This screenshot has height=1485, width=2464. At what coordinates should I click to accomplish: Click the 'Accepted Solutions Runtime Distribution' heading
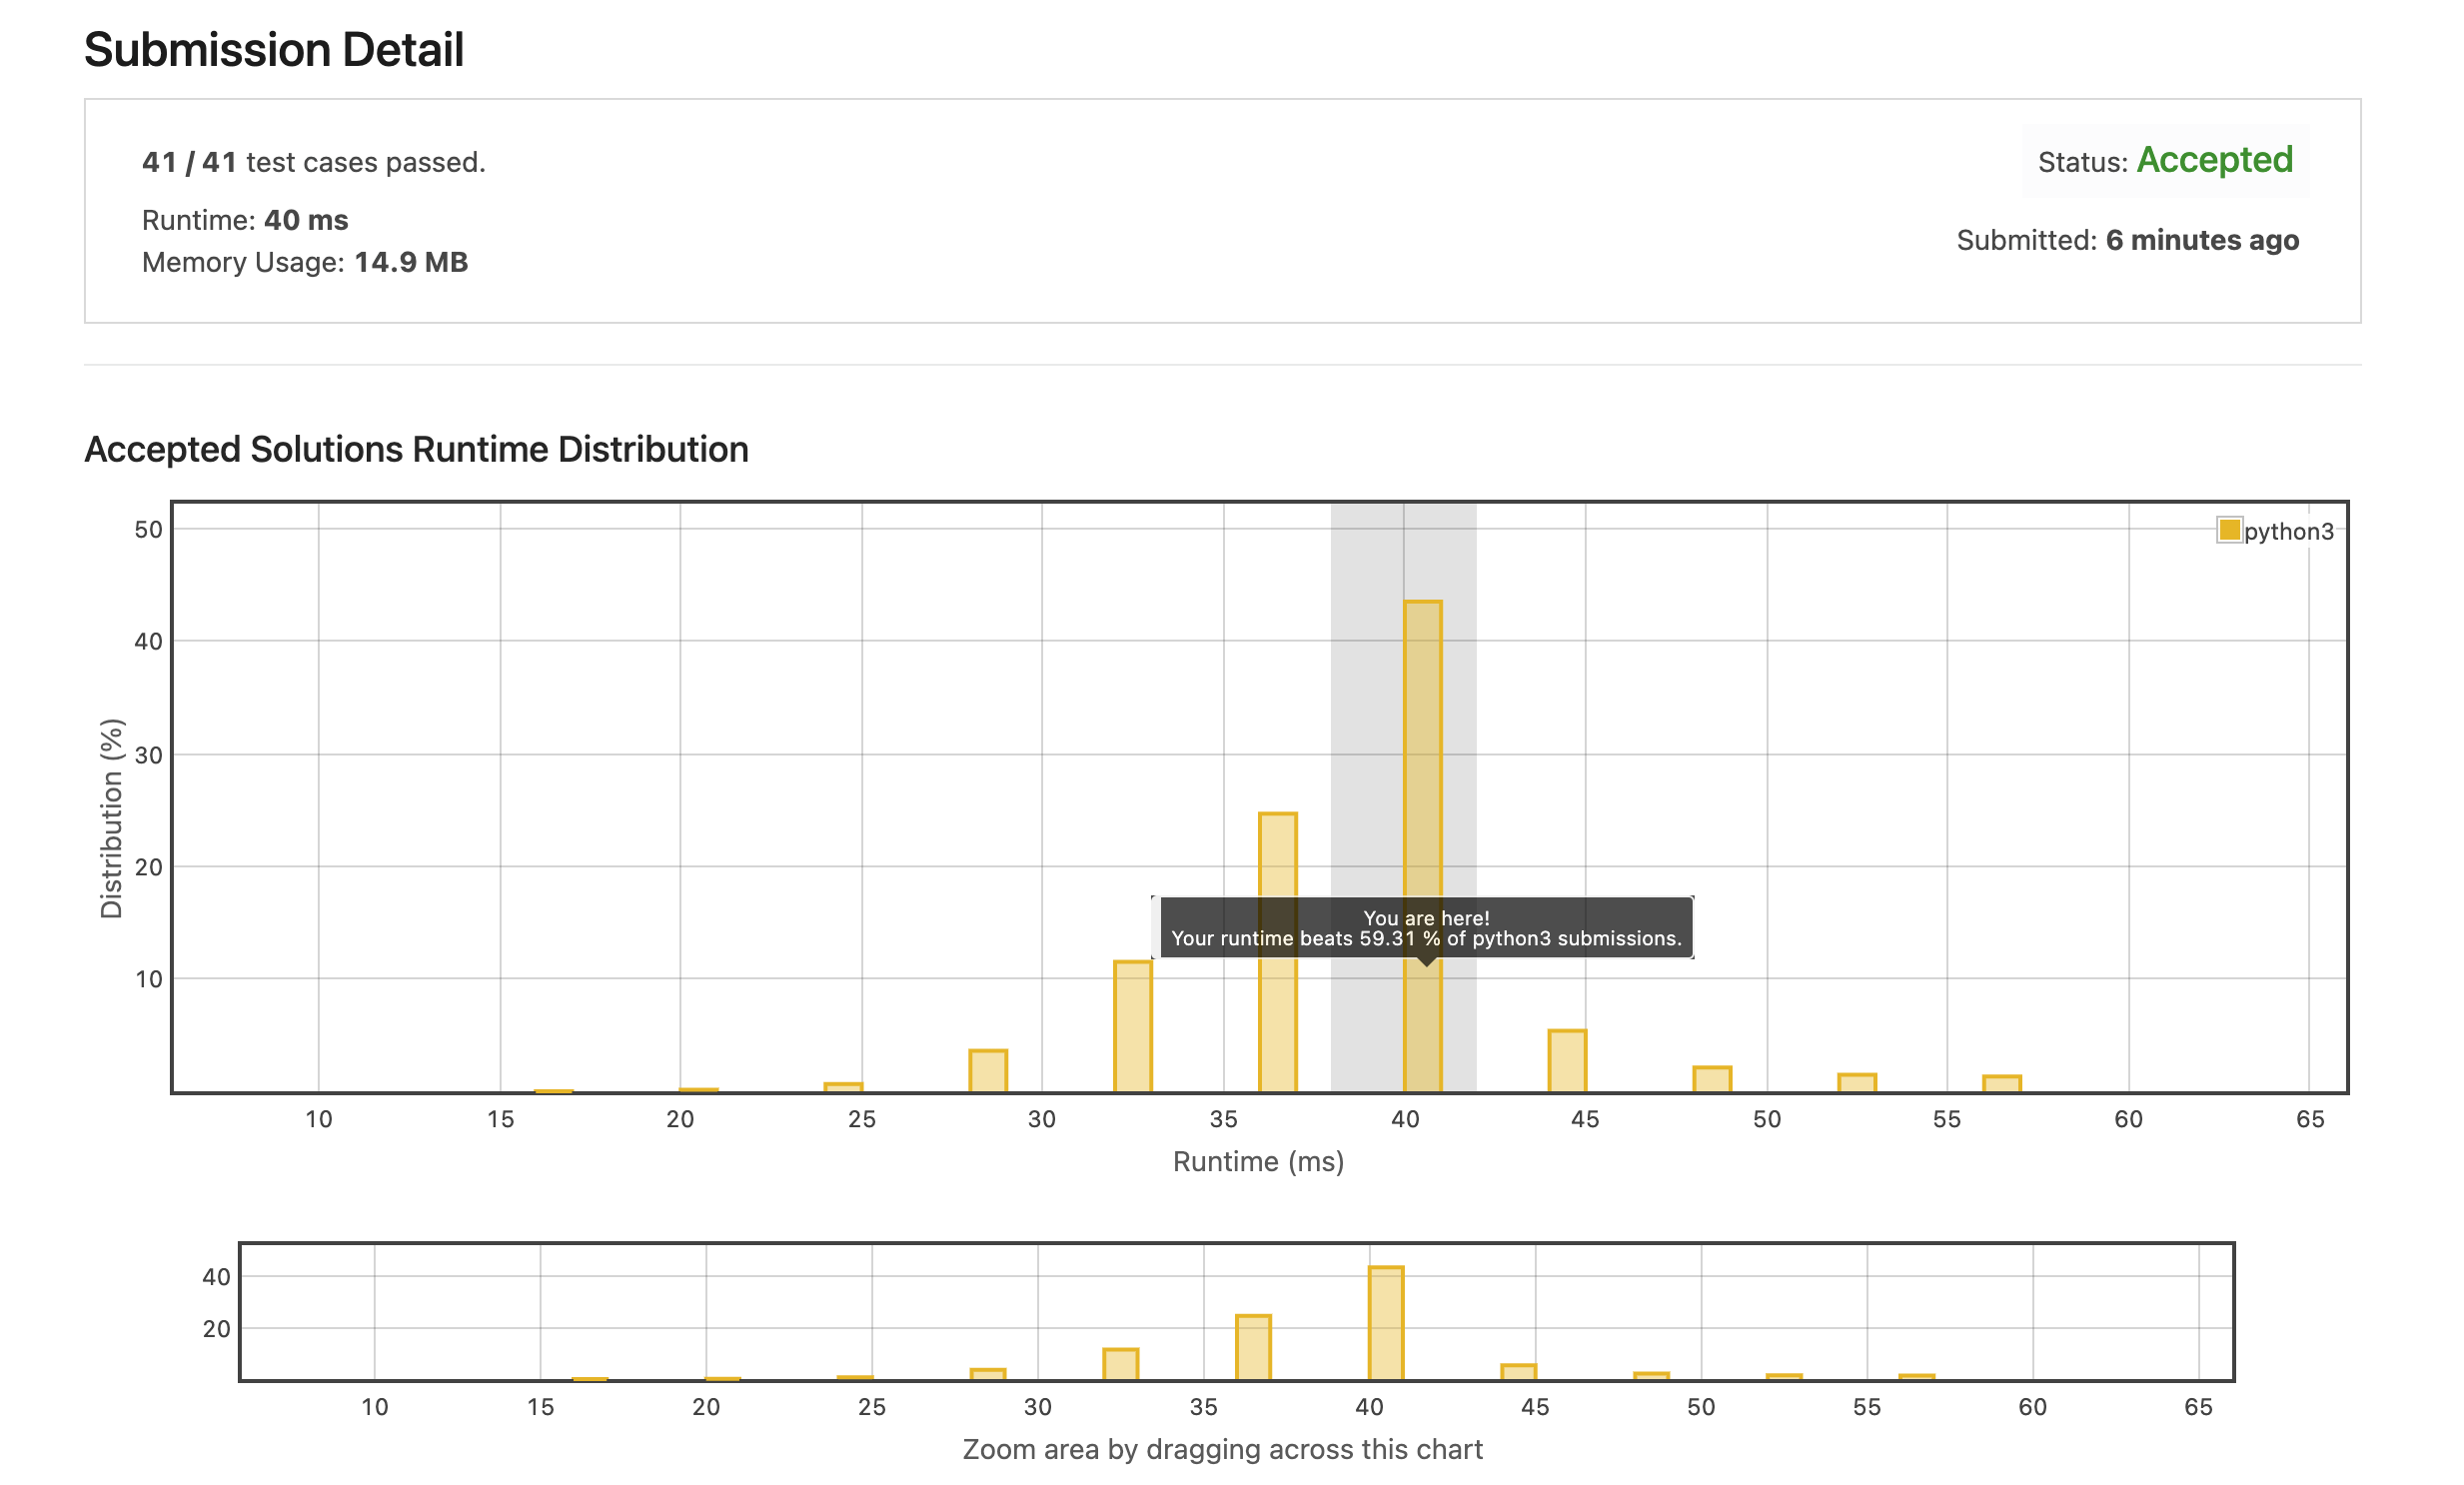pyautogui.click(x=416, y=450)
